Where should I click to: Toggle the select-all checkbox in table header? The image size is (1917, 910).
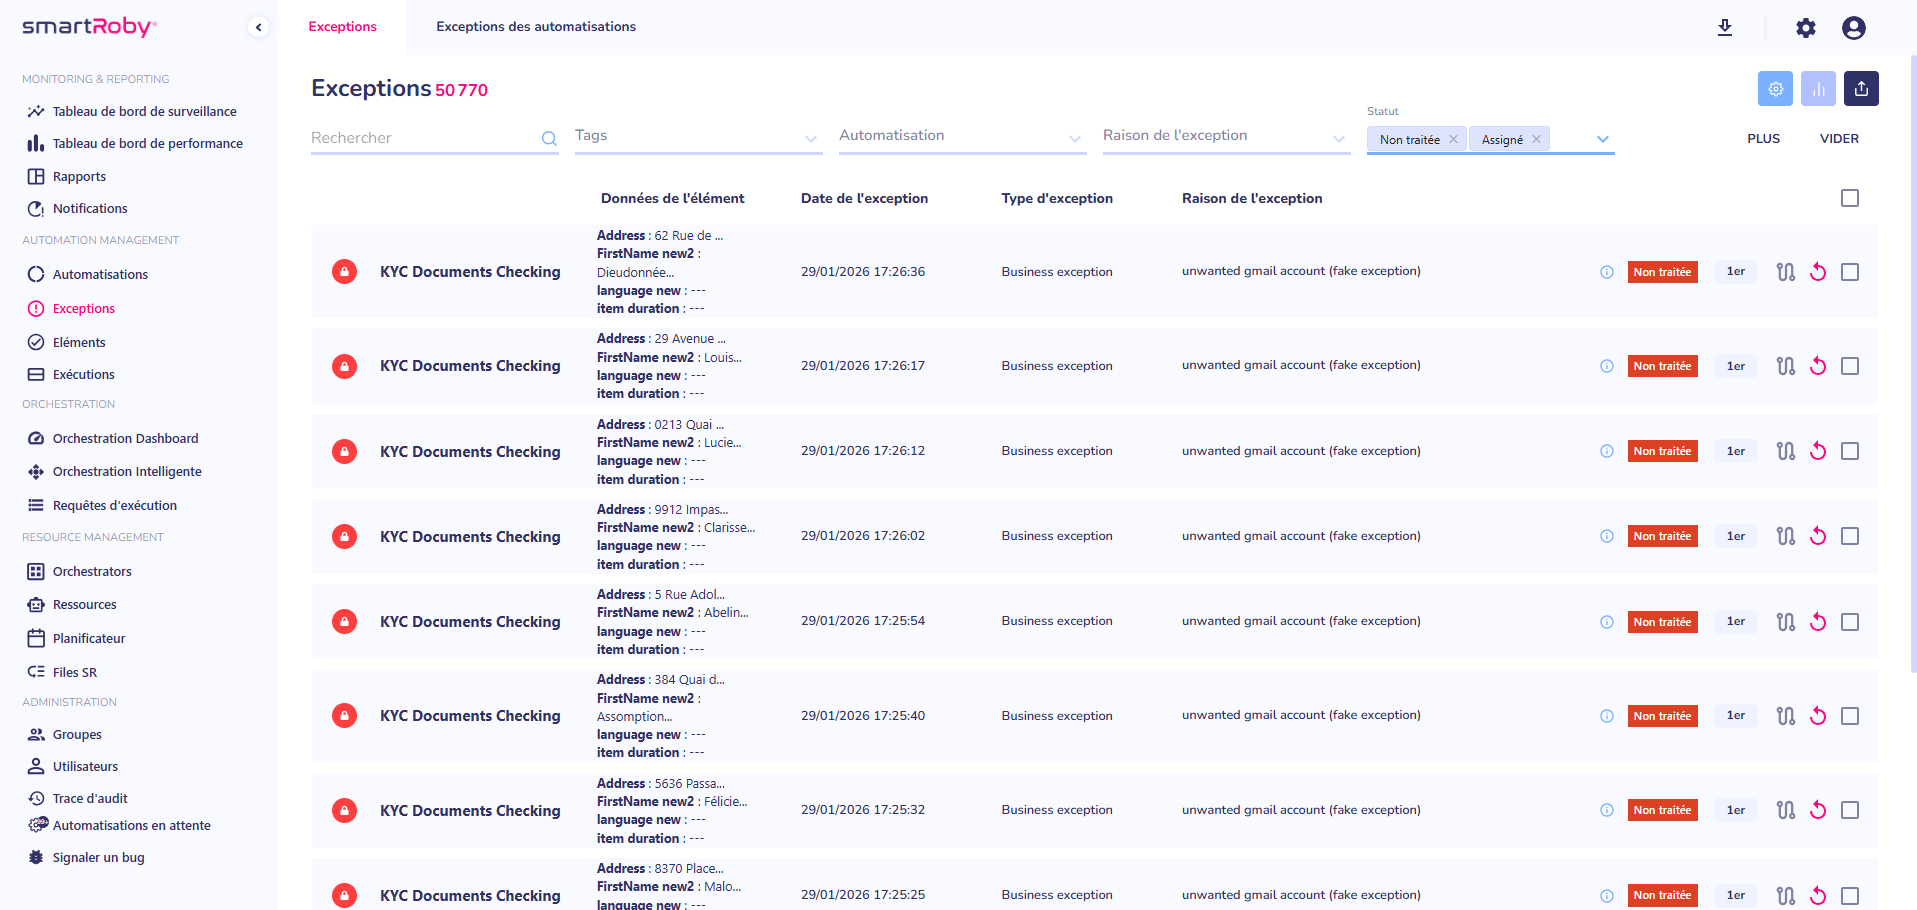(x=1850, y=198)
